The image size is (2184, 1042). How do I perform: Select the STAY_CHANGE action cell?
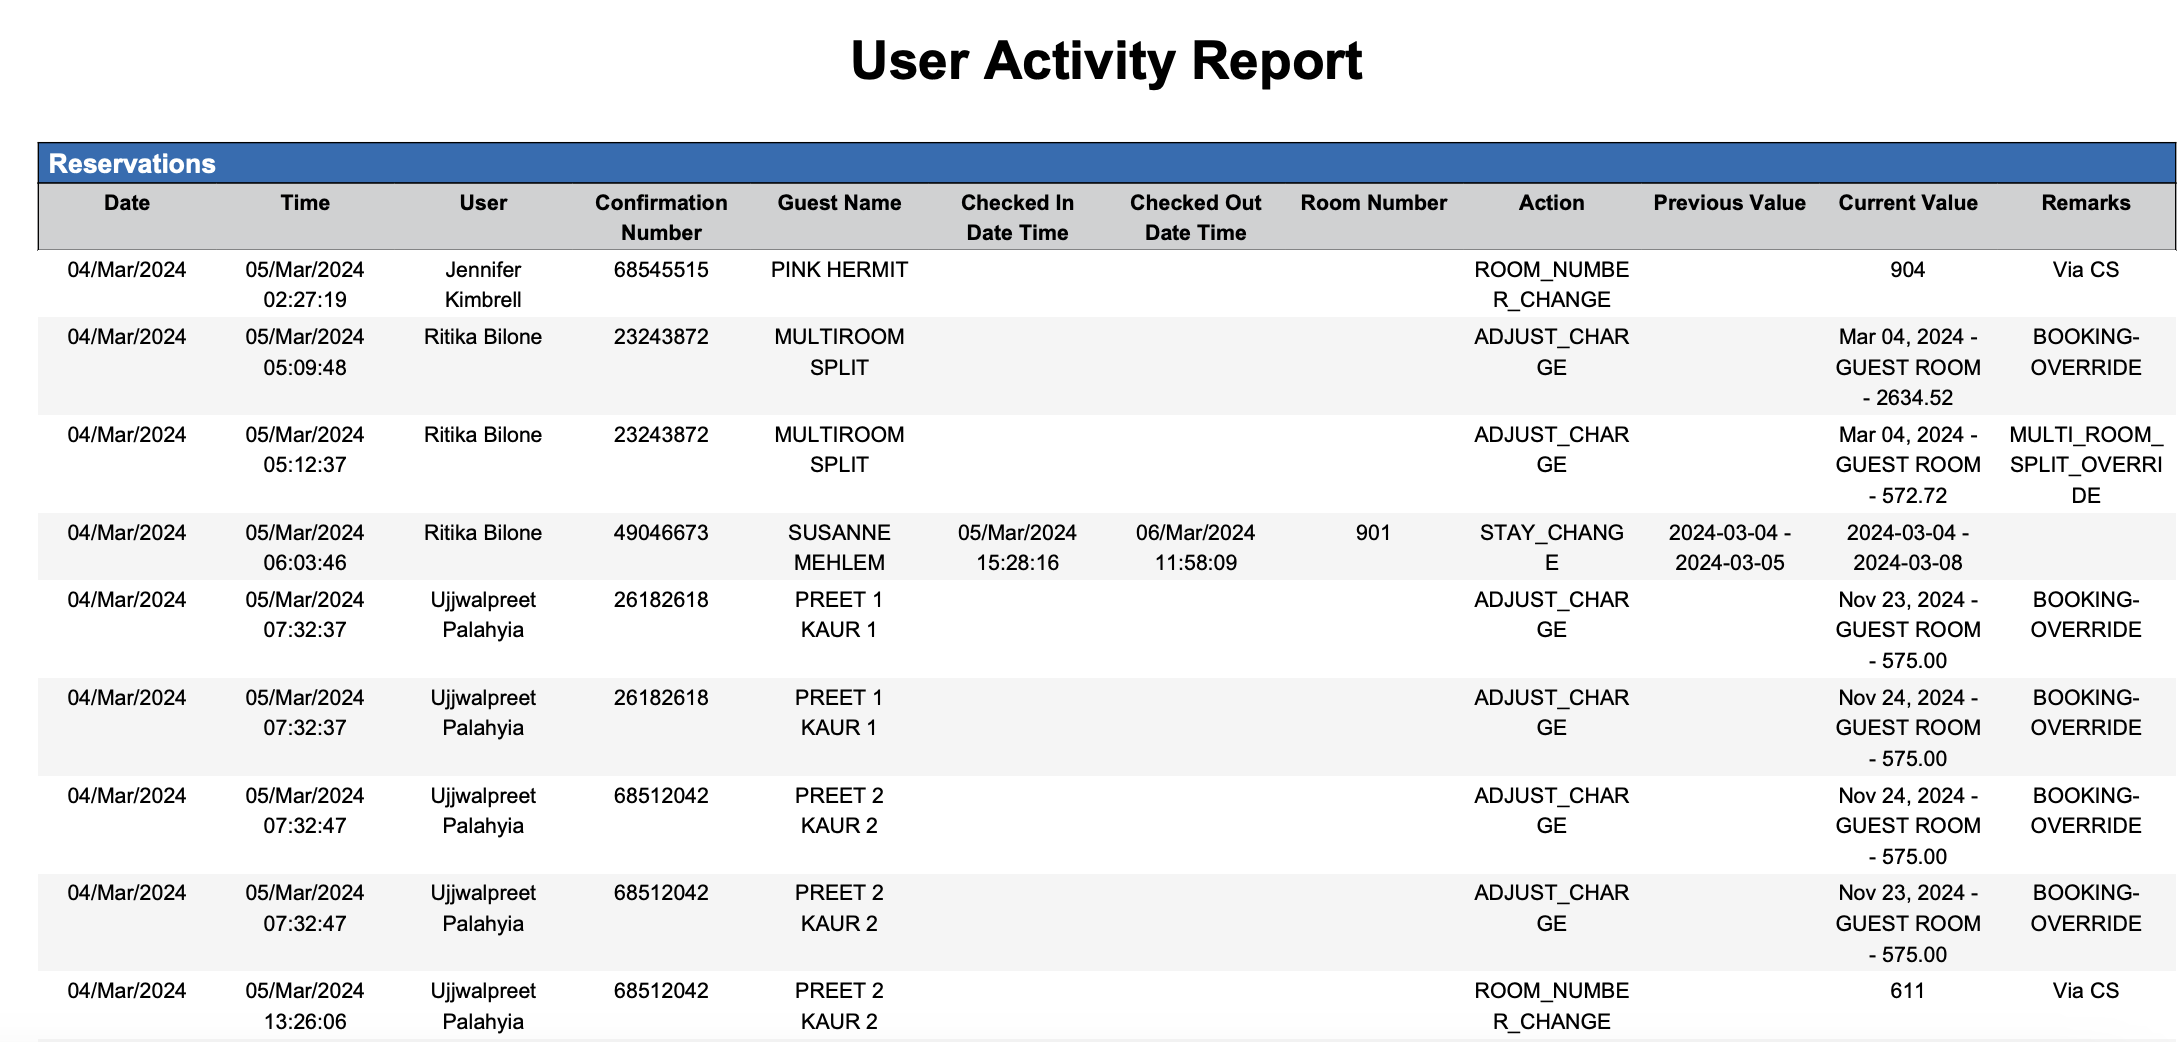(1551, 547)
